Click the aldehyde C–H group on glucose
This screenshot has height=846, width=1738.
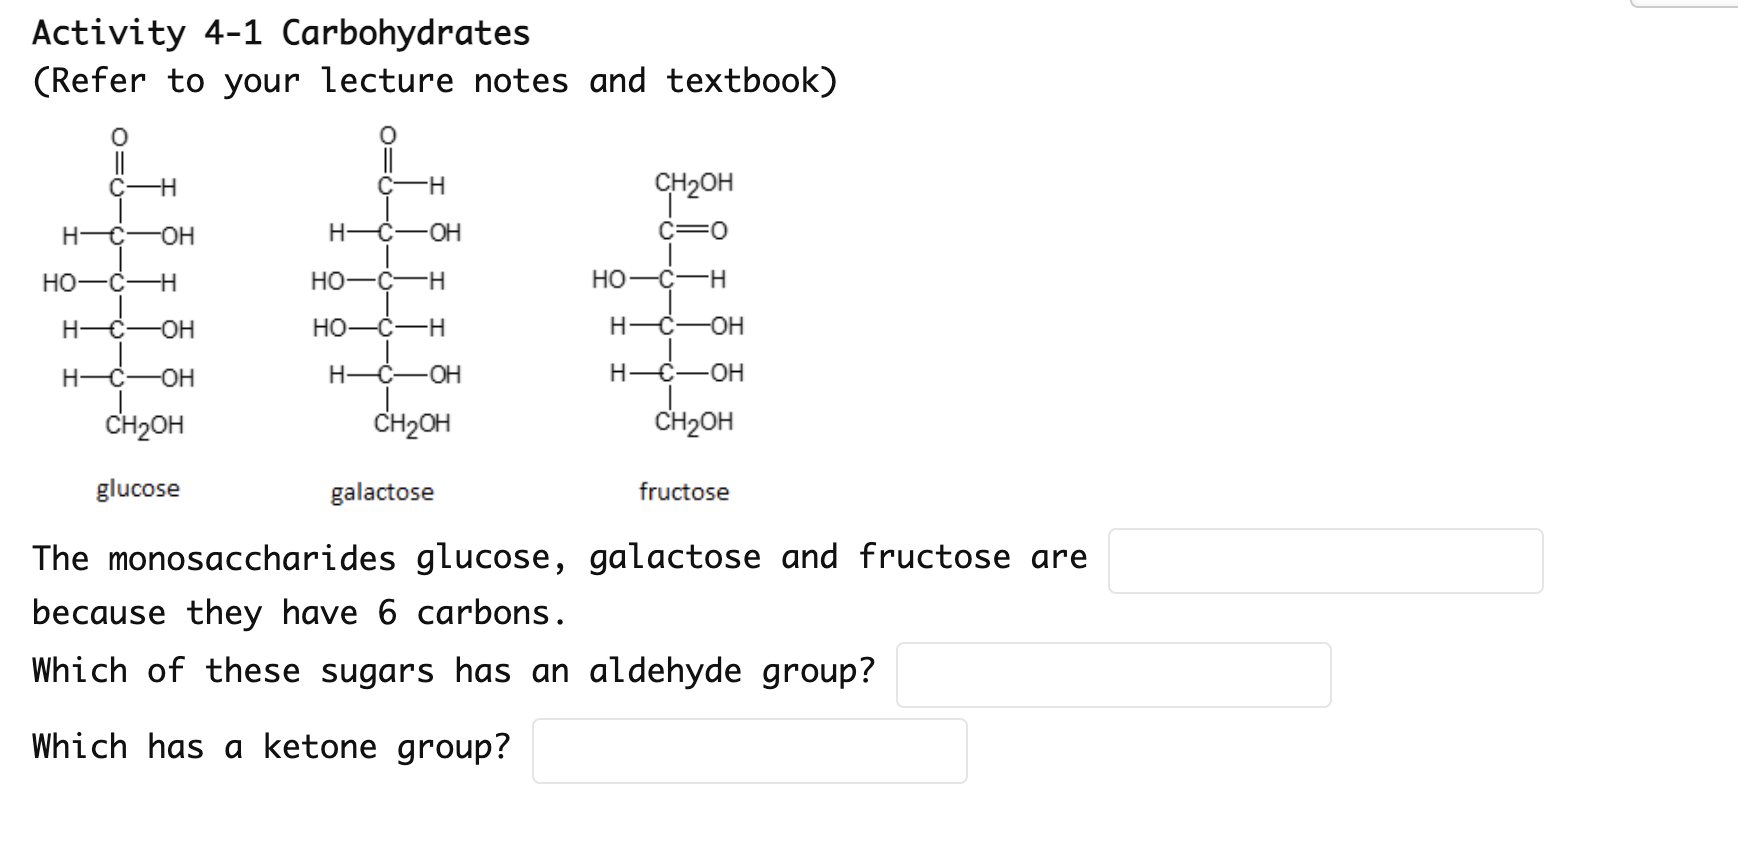(140, 187)
